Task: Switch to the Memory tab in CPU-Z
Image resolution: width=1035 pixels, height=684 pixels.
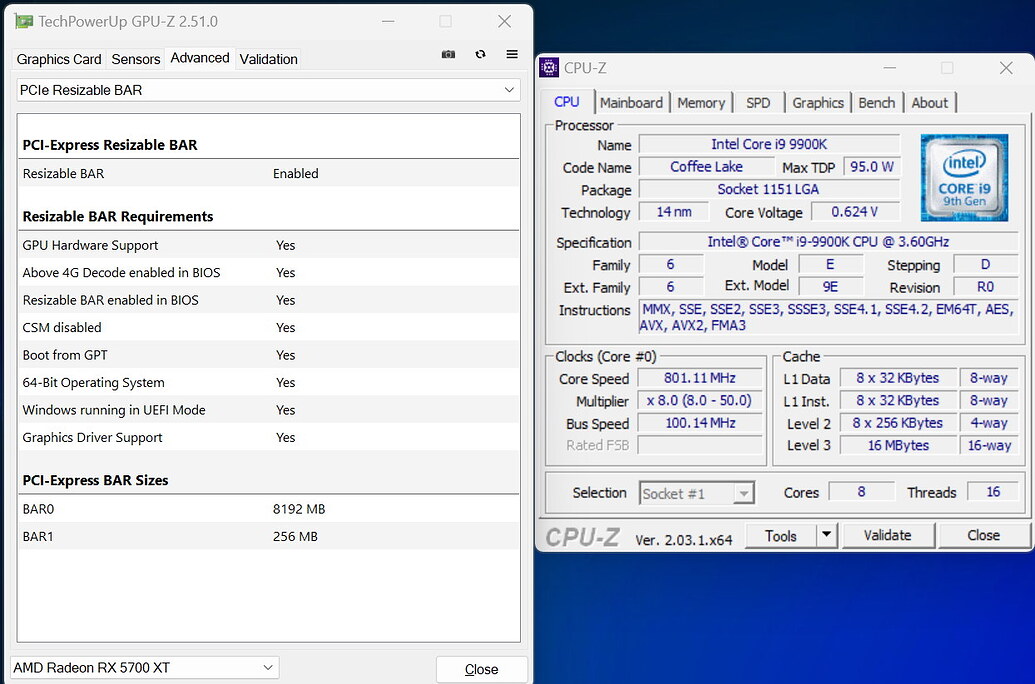Action: [701, 102]
